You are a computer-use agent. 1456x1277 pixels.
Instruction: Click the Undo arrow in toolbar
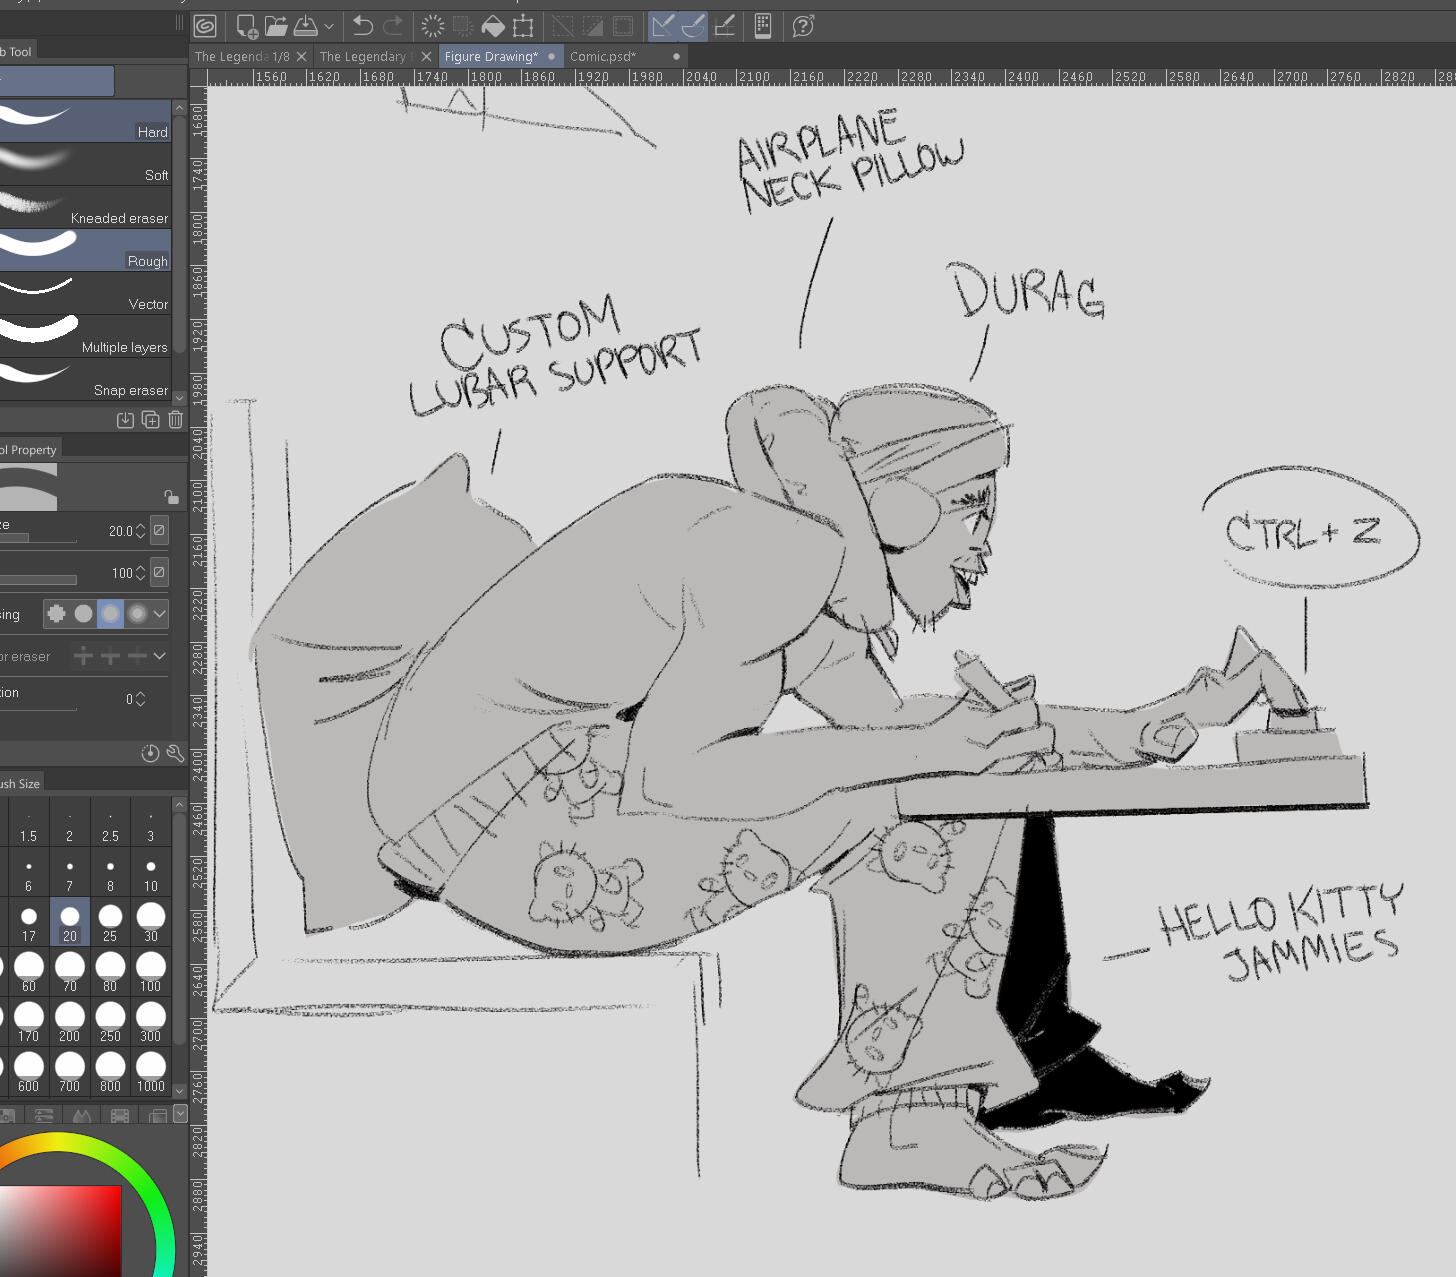tap(363, 26)
